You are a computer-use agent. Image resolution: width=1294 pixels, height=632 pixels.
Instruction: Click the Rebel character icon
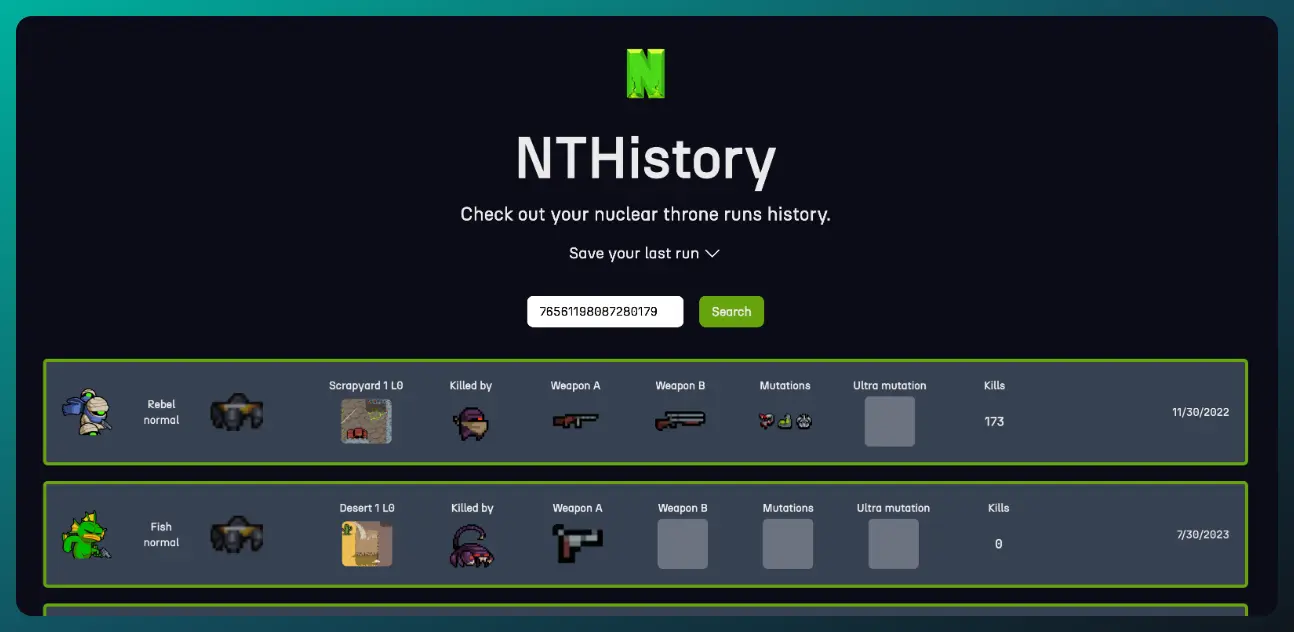(x=86, y=412)
